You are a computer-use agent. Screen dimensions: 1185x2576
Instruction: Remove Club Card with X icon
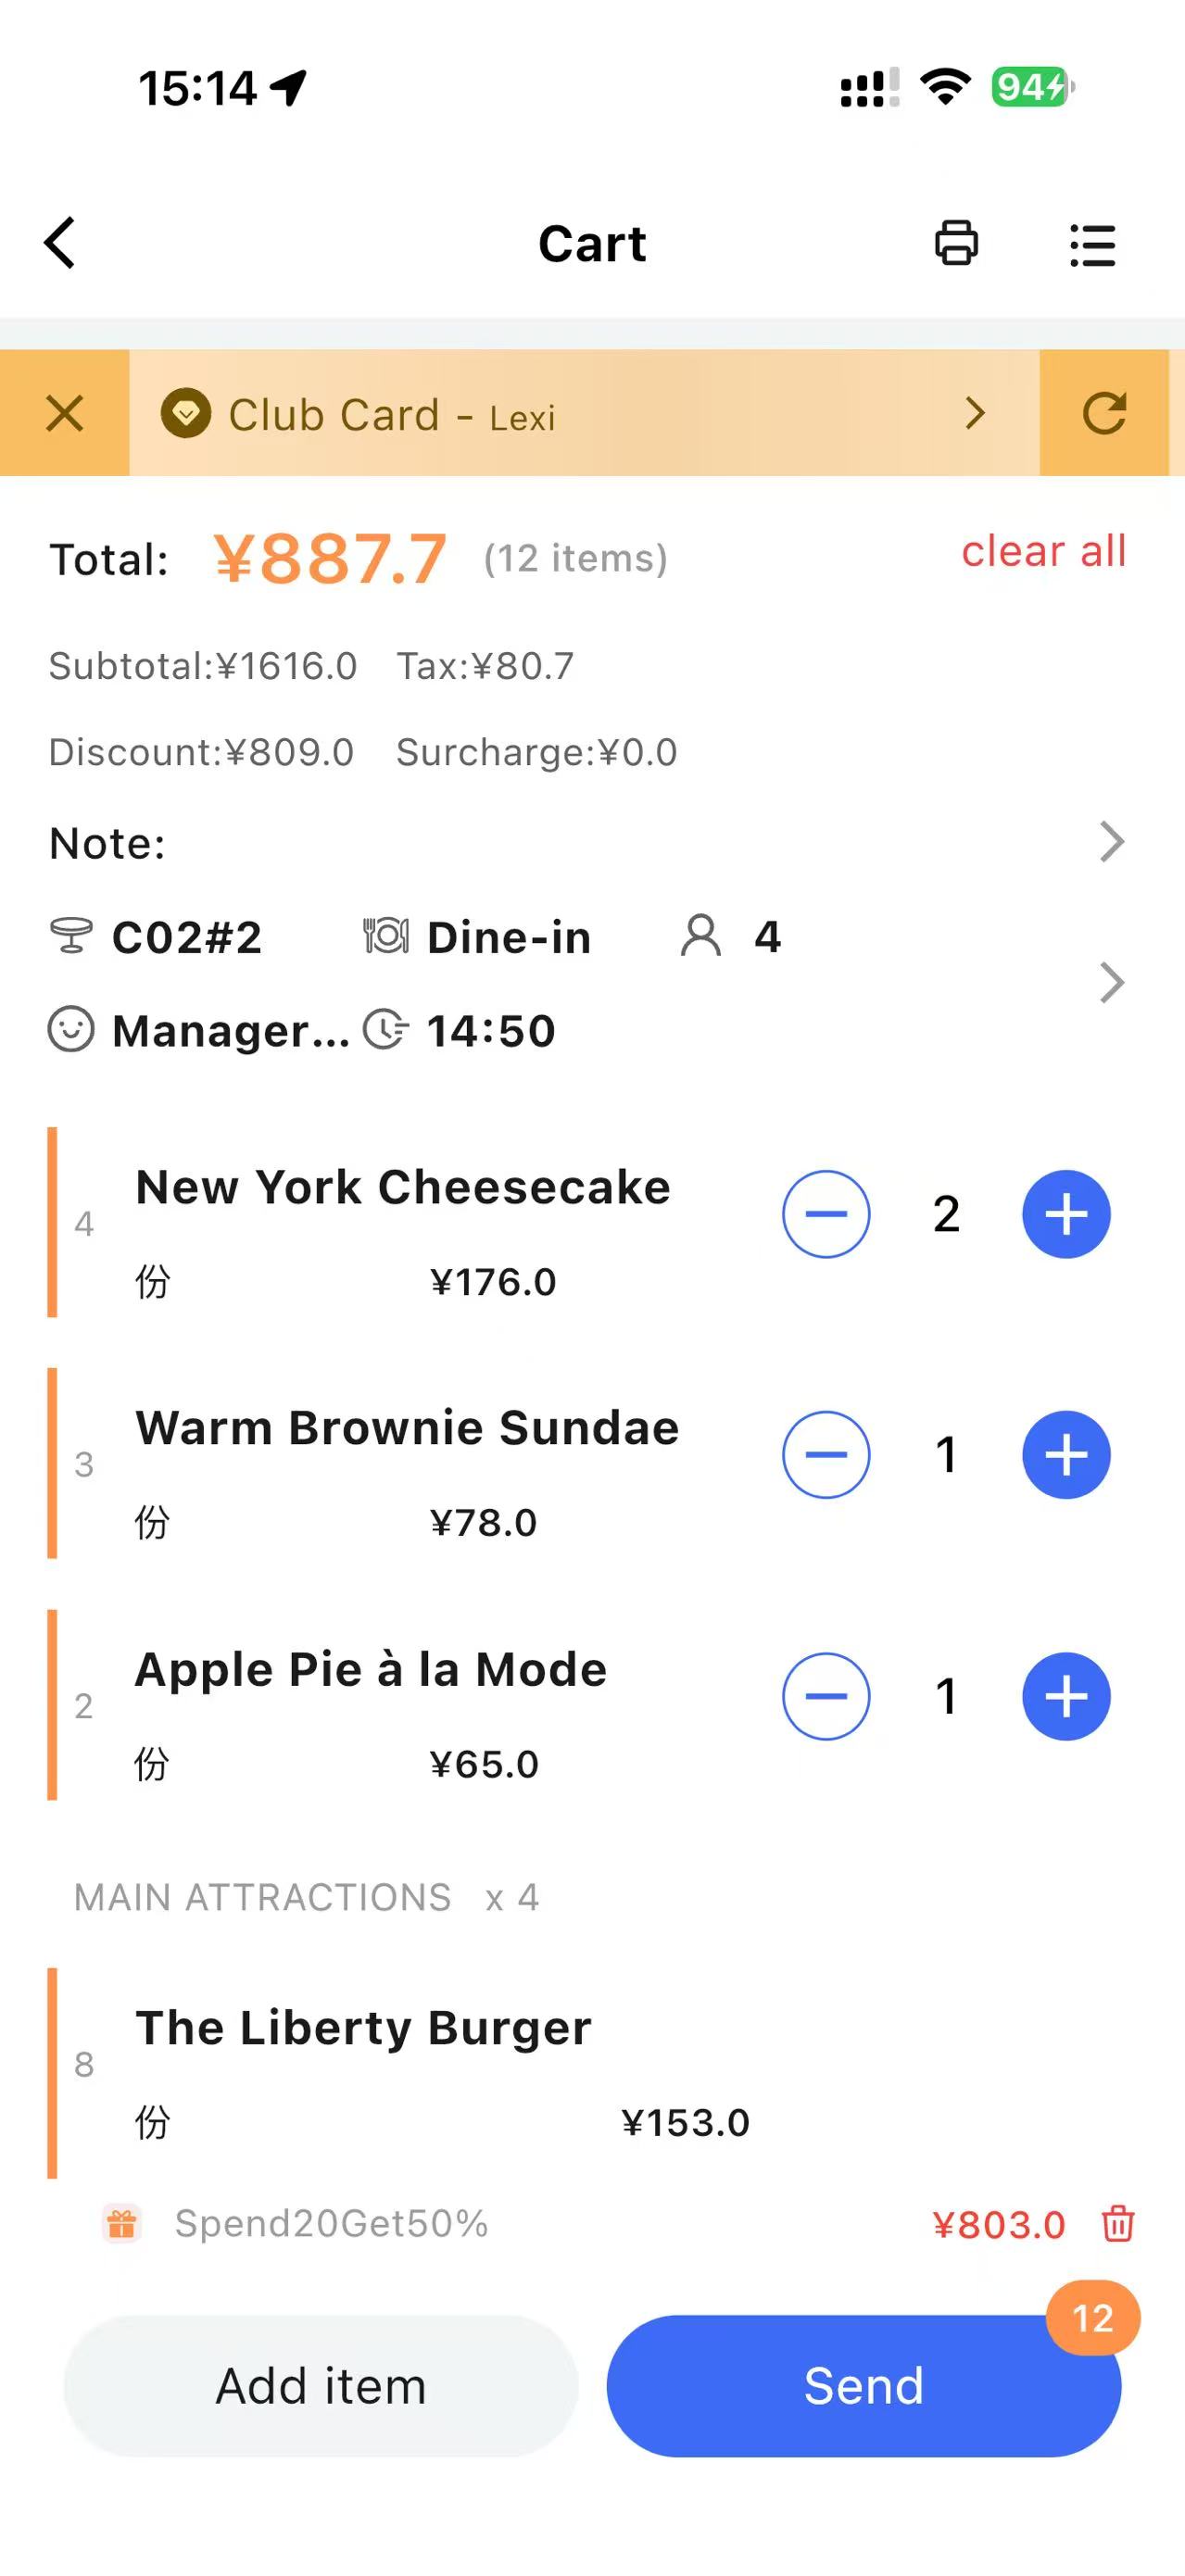pos(65,413)
